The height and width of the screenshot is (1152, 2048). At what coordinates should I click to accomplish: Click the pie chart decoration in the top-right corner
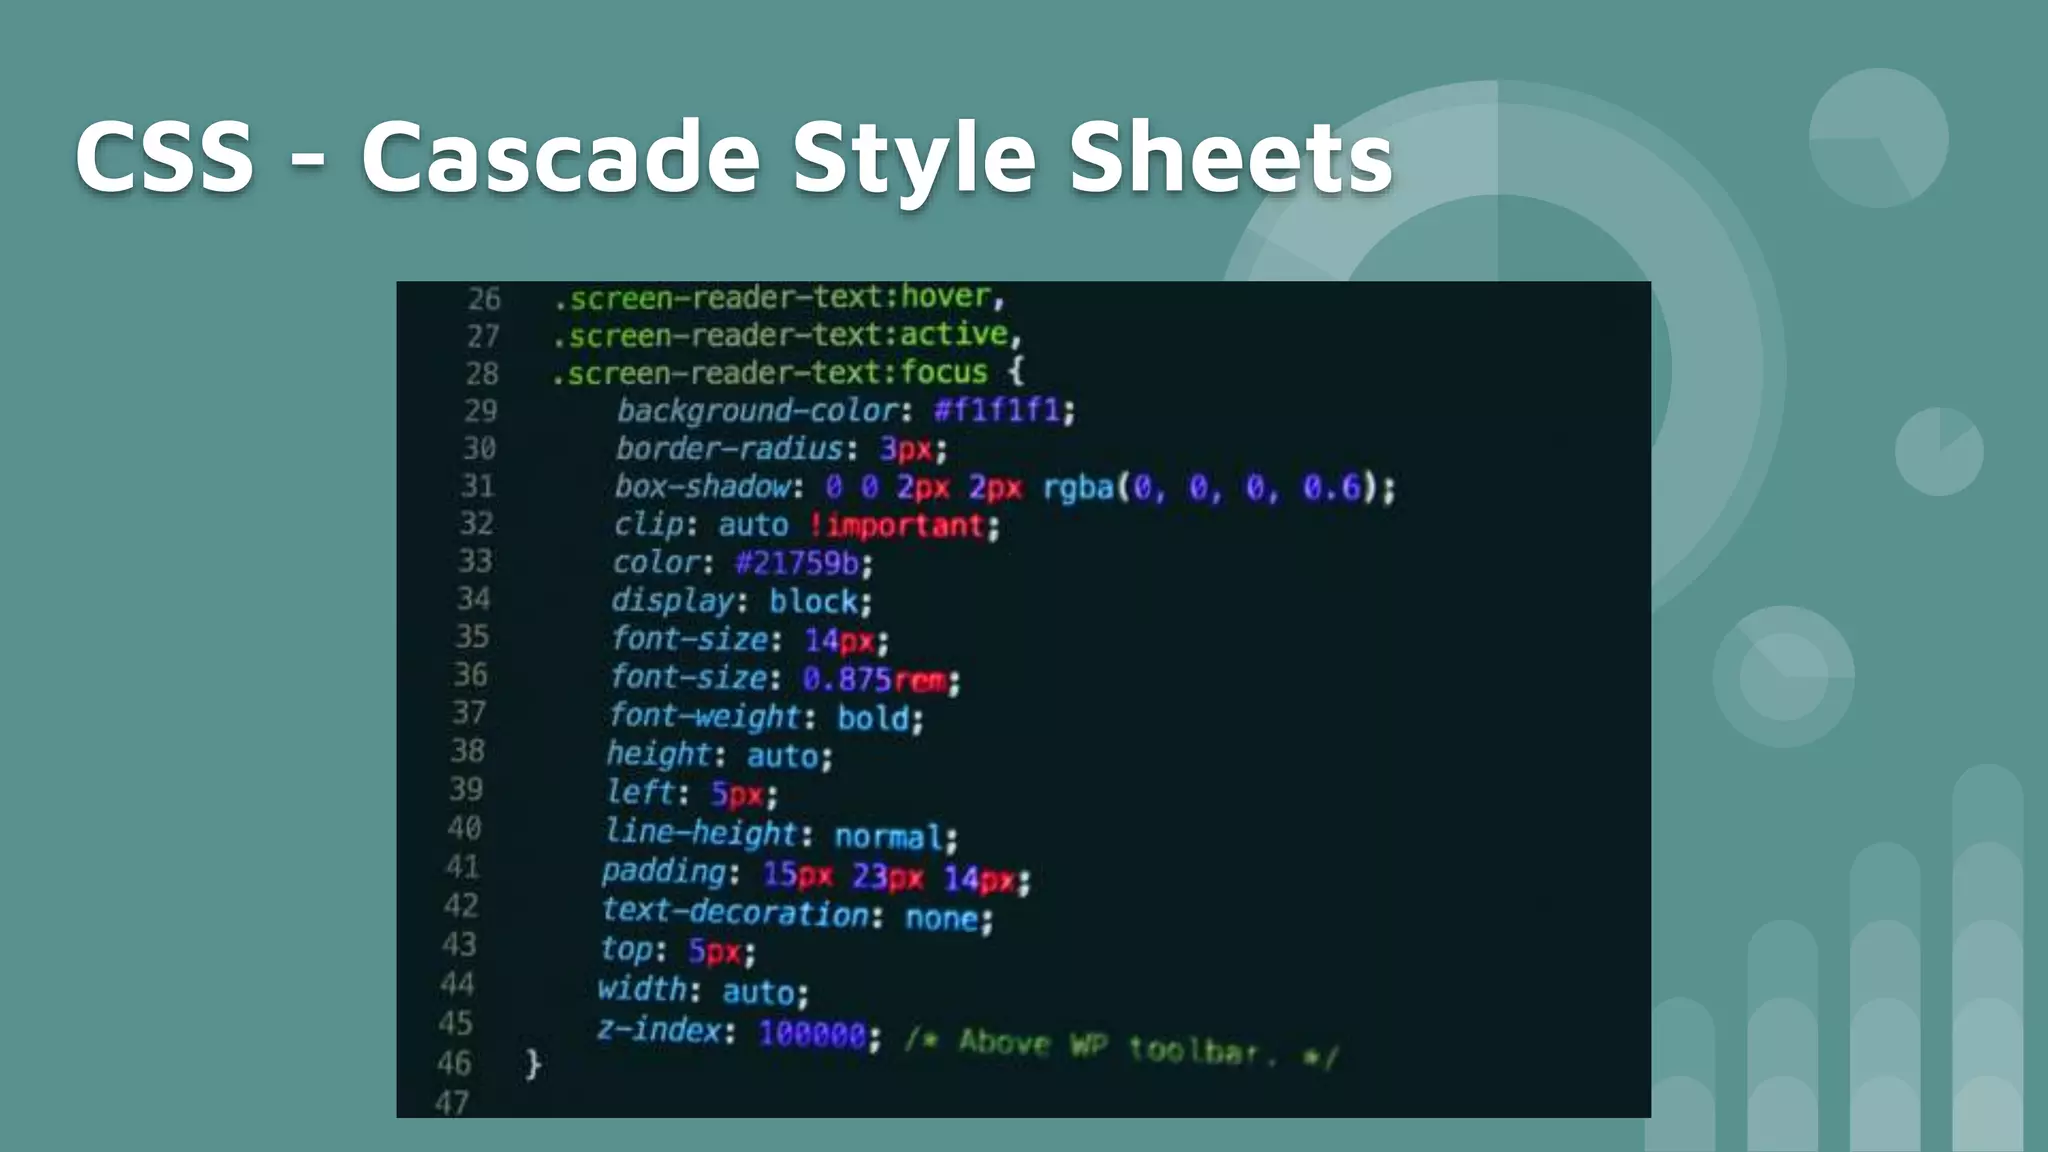(x=1878, y=138)
